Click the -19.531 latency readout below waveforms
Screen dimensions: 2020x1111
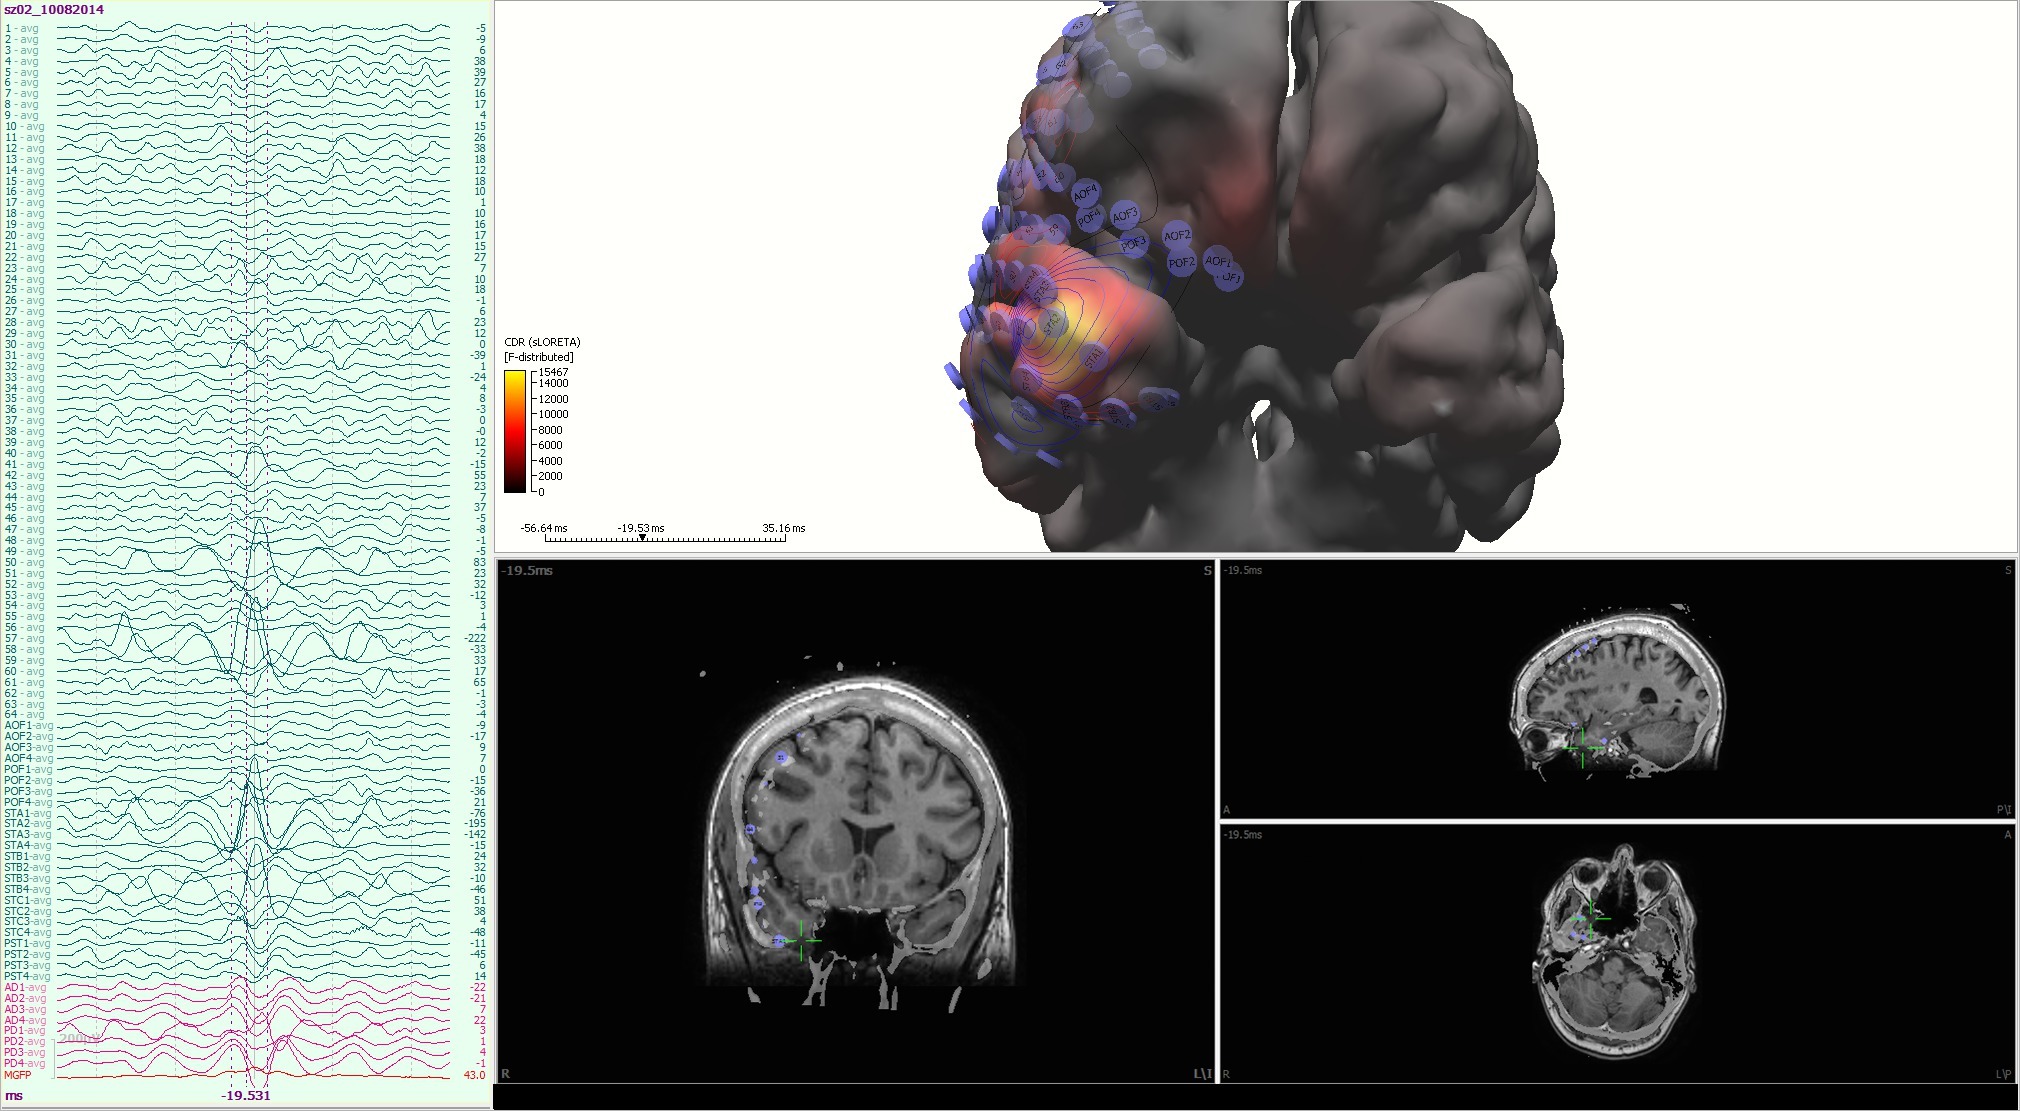pyautogui.click(x=246, y=1095)
